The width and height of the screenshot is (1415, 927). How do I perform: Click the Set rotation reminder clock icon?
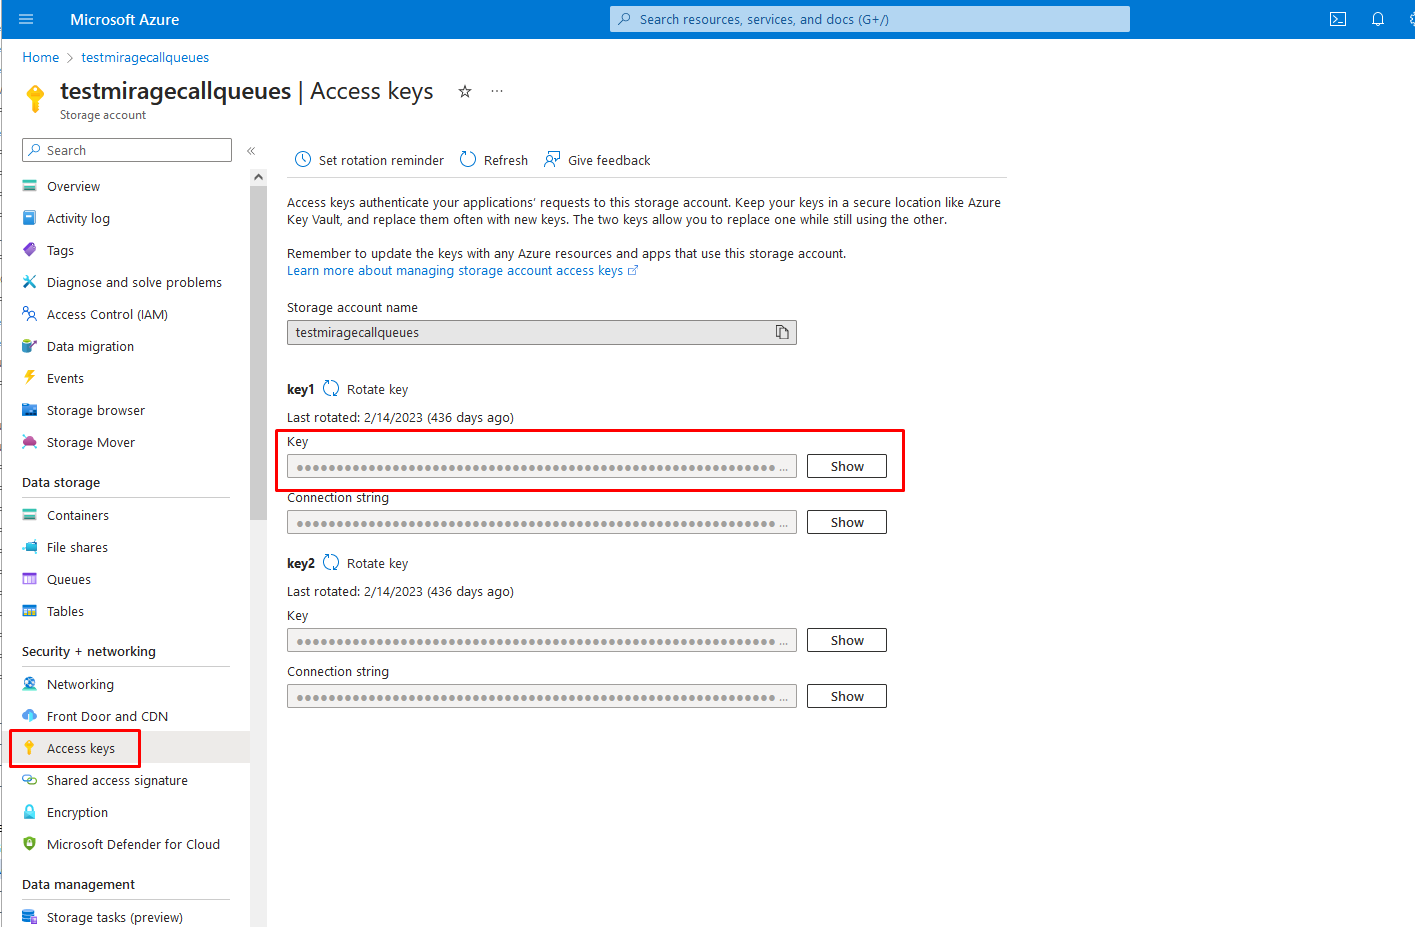(303, 160)
